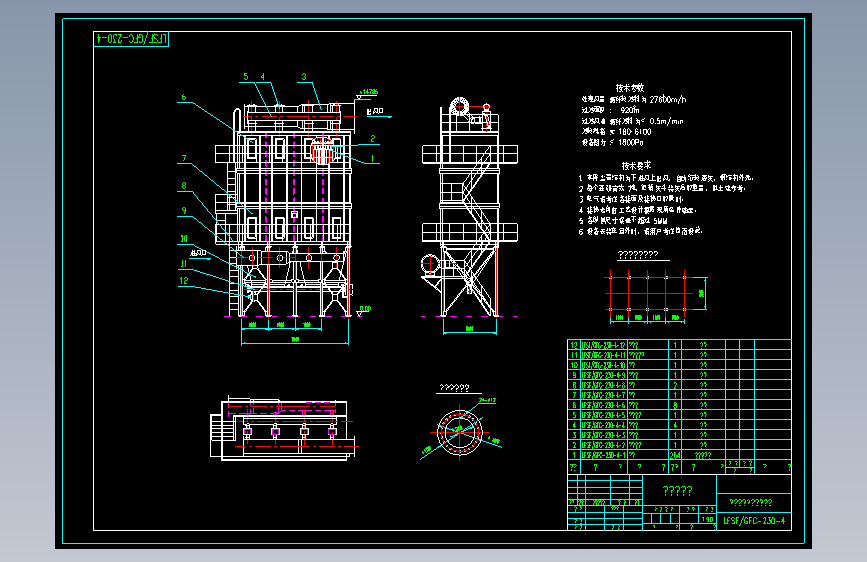Screen dimensions: 867x562
Task: Pick balloon callout 9 left of the elevation
Action: [x=184, y=211]
